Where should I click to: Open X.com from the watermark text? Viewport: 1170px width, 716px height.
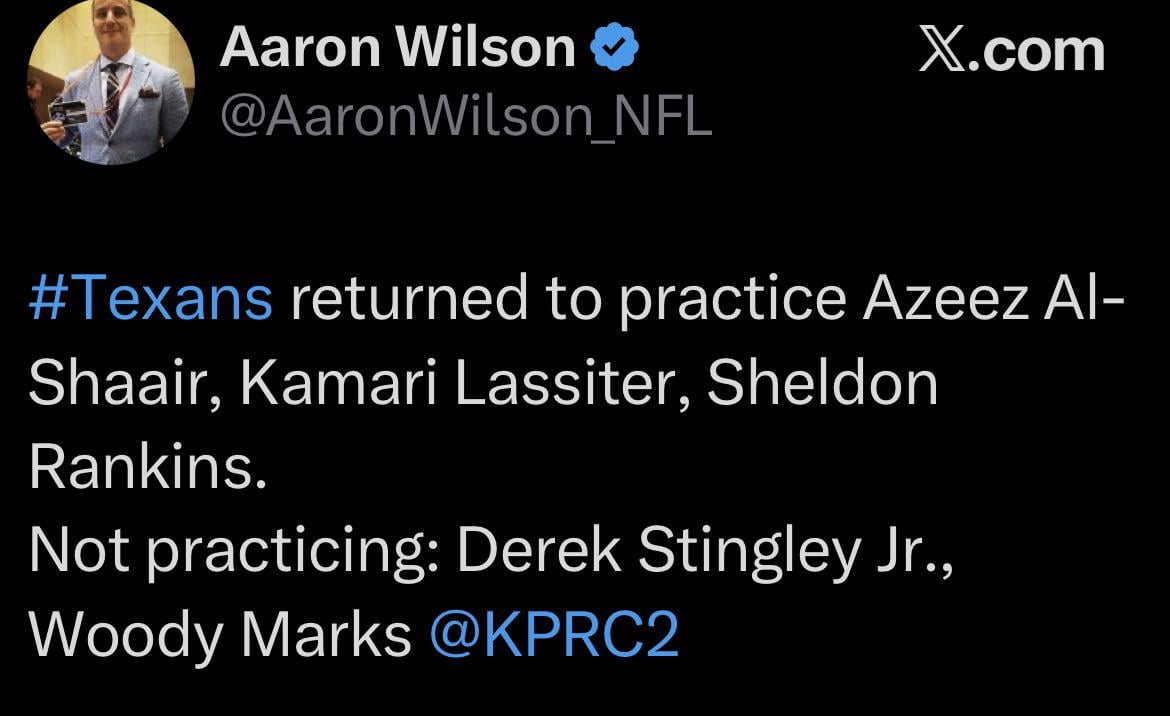pyautogui.click(x=1010, y=48)
